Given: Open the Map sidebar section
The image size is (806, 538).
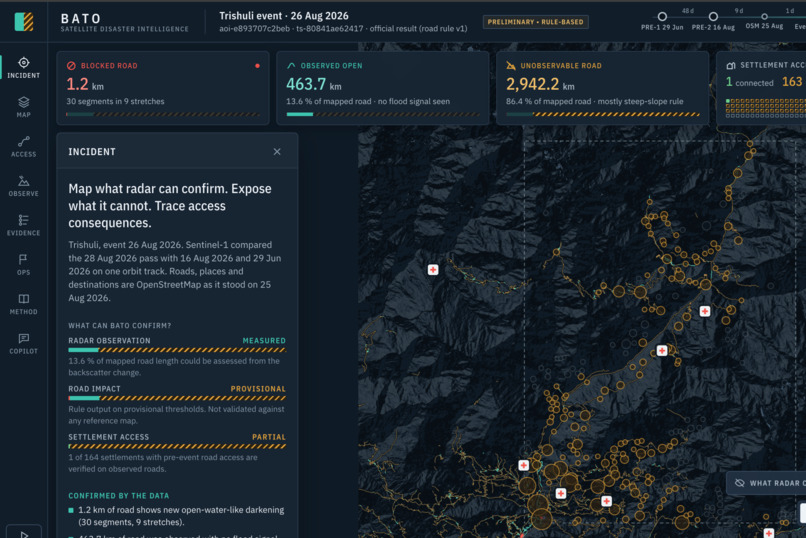Looking at the screenshot, I should [x=24, y=107].
